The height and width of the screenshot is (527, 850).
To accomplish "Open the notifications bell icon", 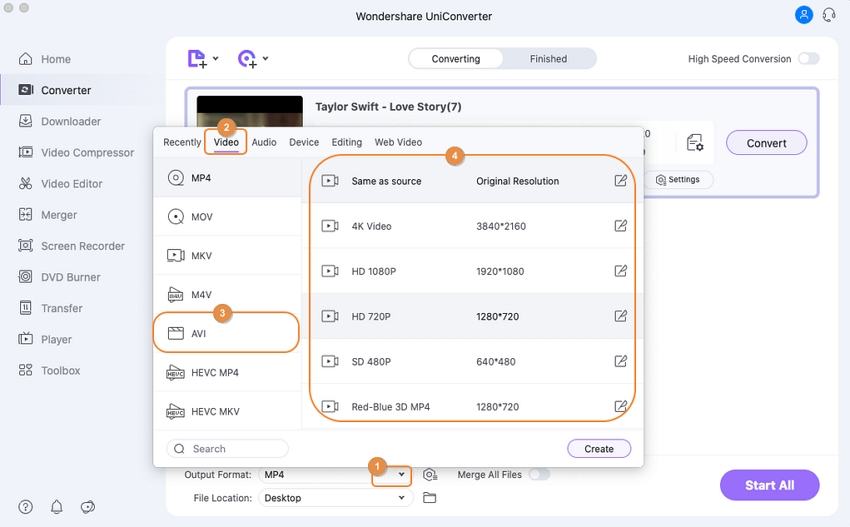I will 56,507.
